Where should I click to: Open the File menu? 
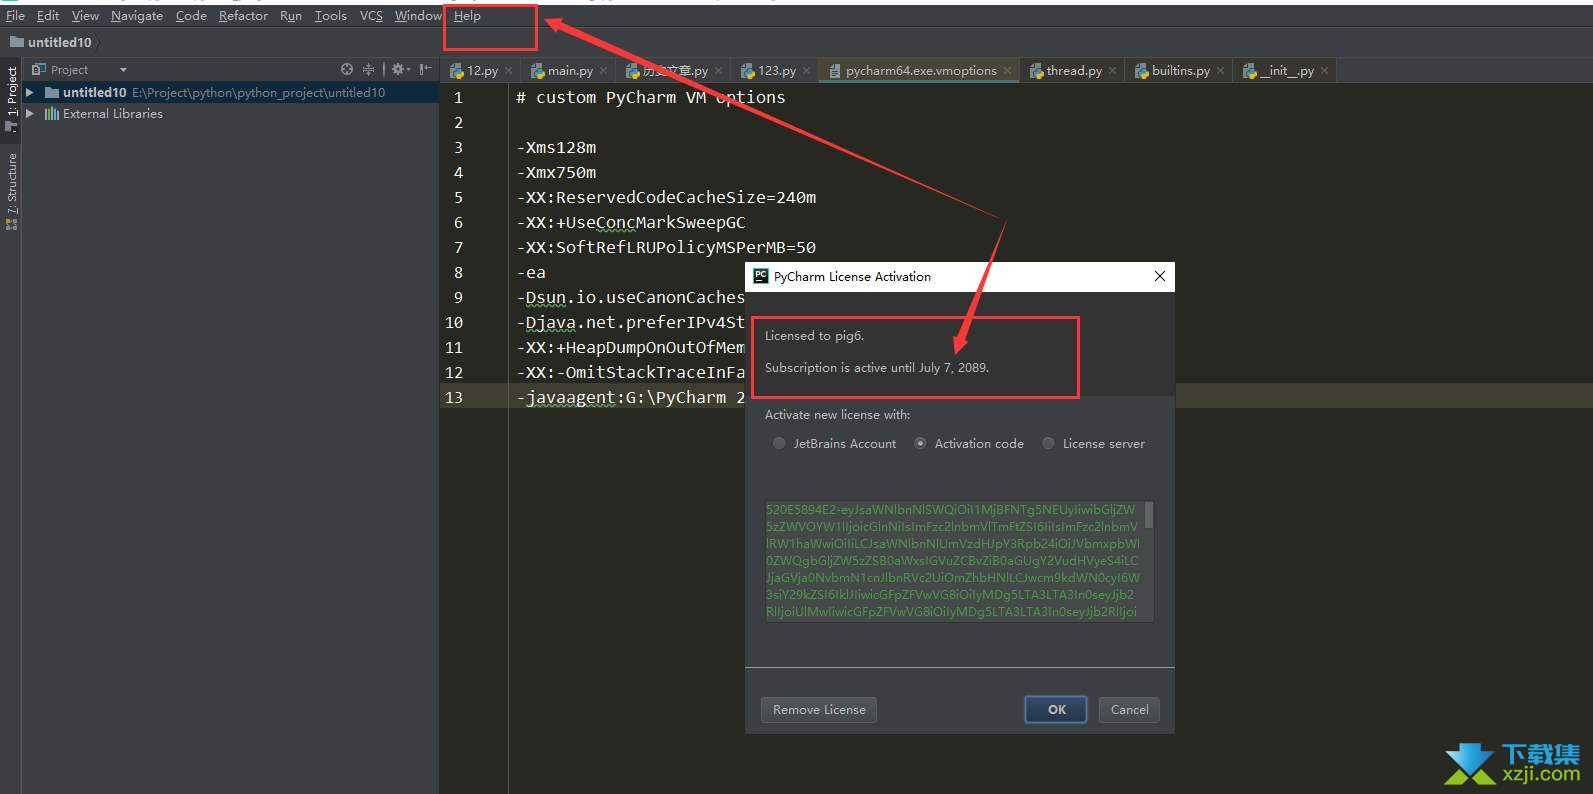(x=15, y=16)
